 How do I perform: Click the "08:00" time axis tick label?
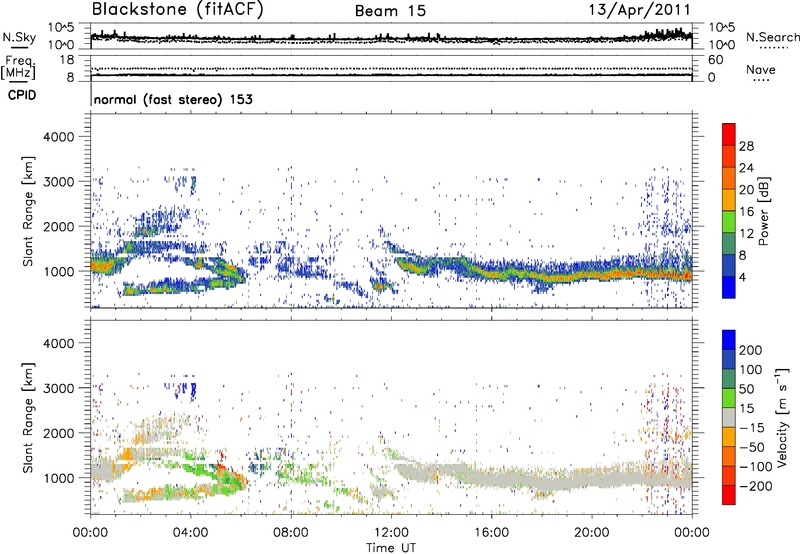pyautogui.click(x=291, y=533)
